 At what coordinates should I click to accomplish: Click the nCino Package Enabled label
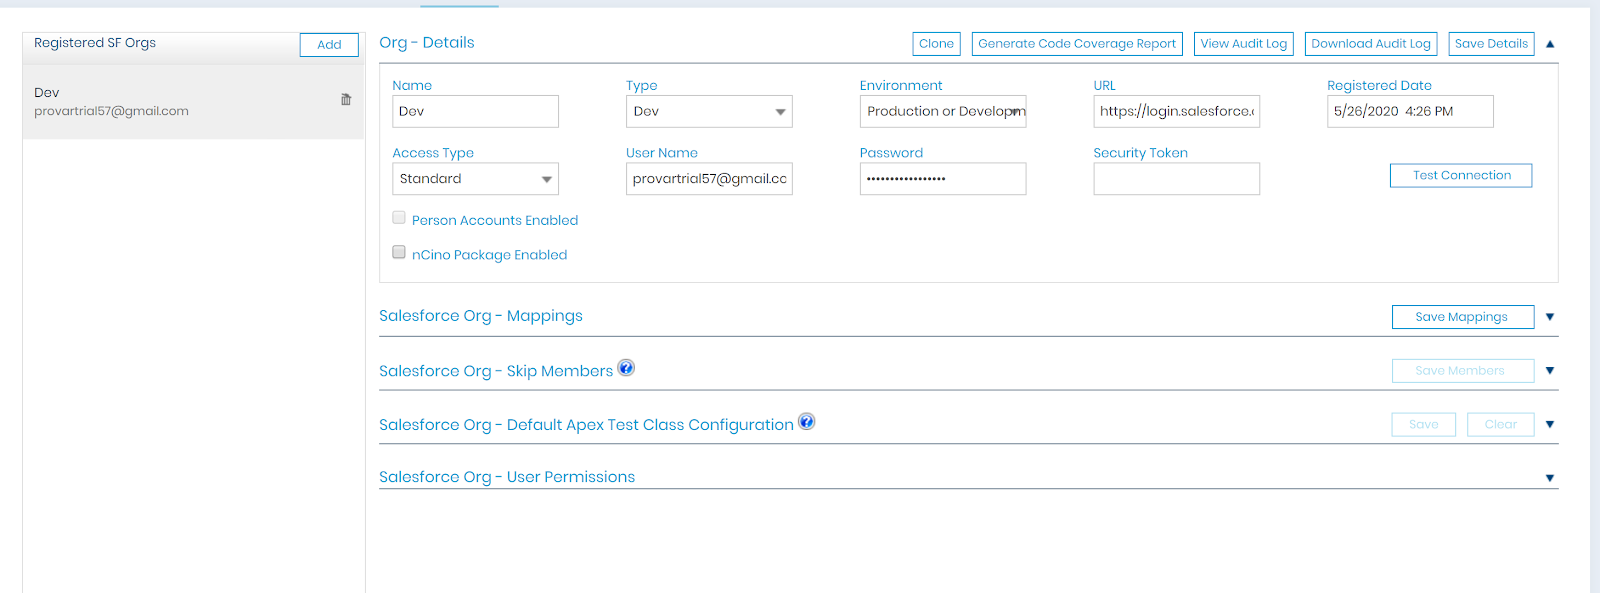[489, 255]
